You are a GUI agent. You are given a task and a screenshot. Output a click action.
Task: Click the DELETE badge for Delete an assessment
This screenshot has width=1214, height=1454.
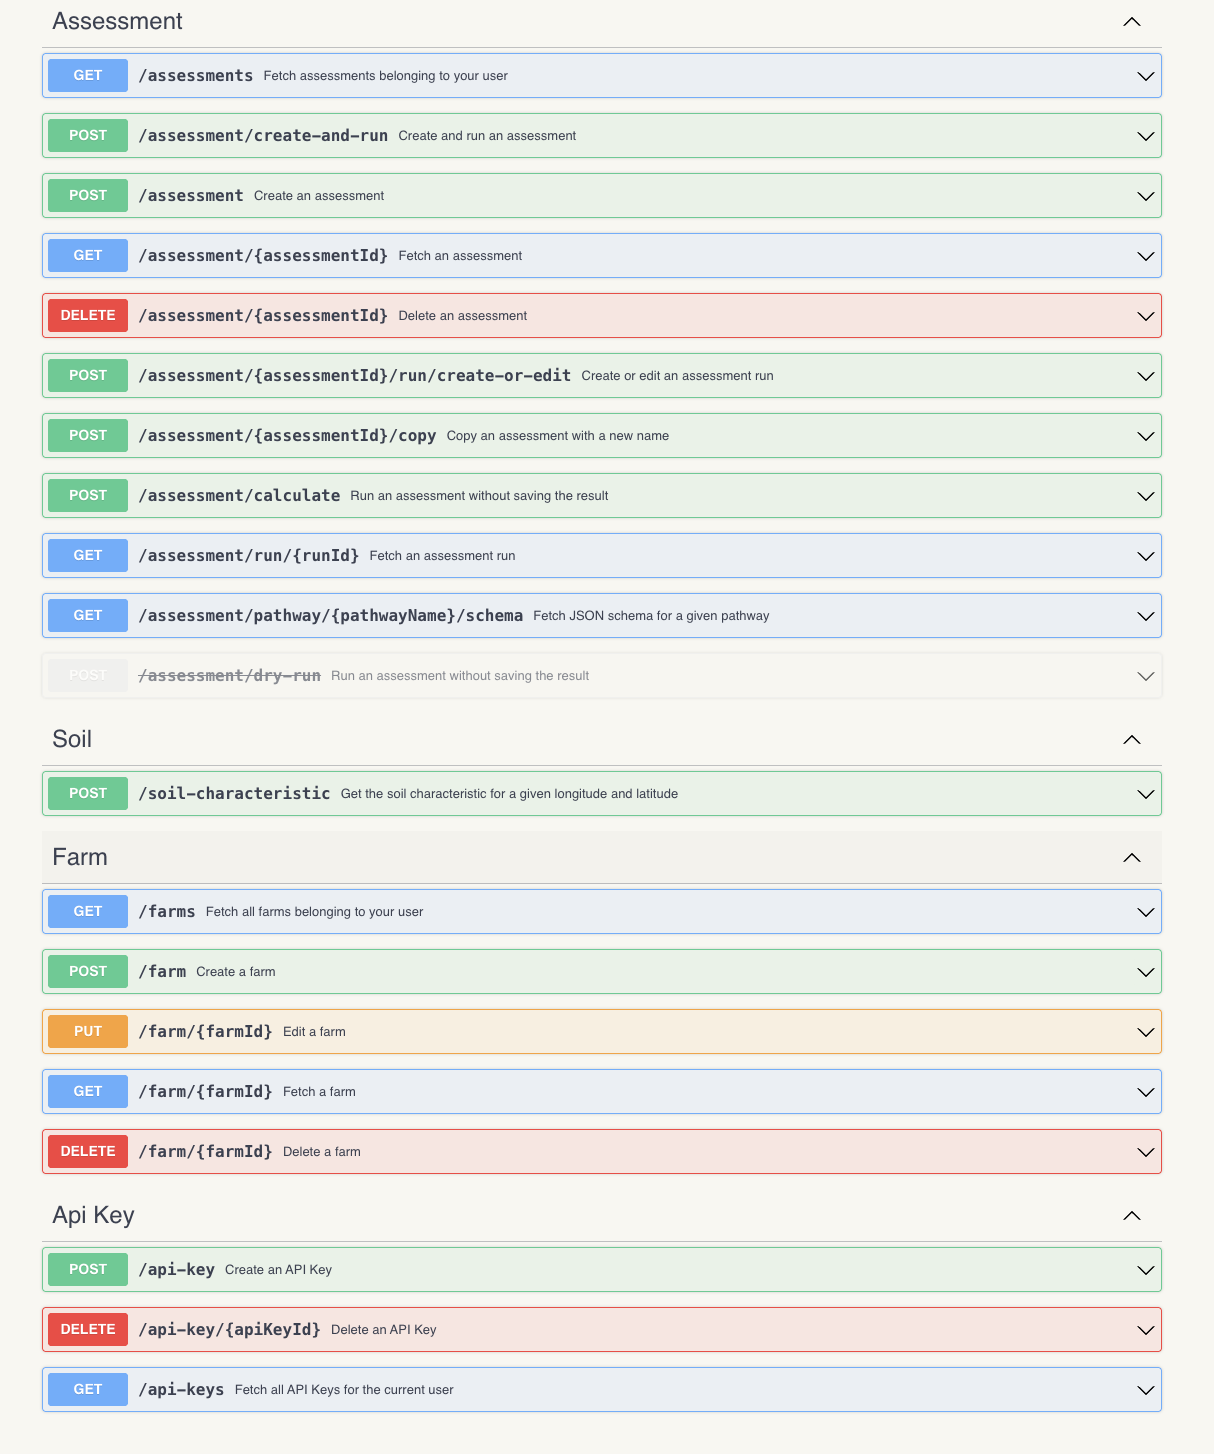(88, 315)
